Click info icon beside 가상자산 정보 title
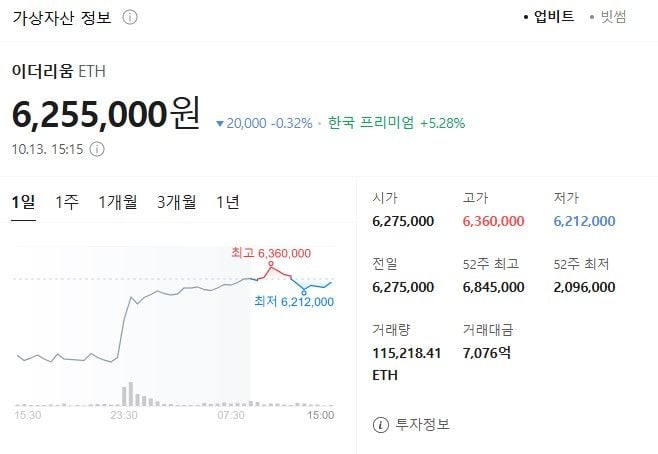Viewport: 658px width, 454px height. pos(130,17)
